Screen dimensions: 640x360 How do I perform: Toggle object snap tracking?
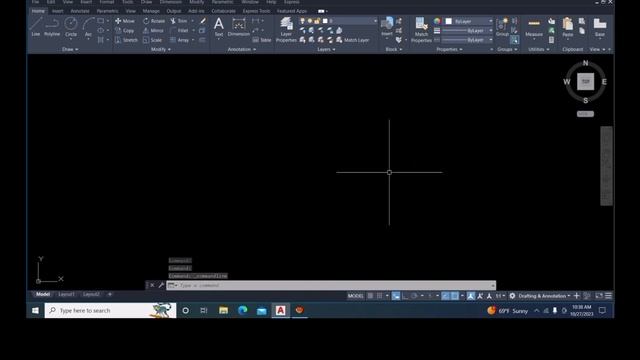tap(445, 296)
